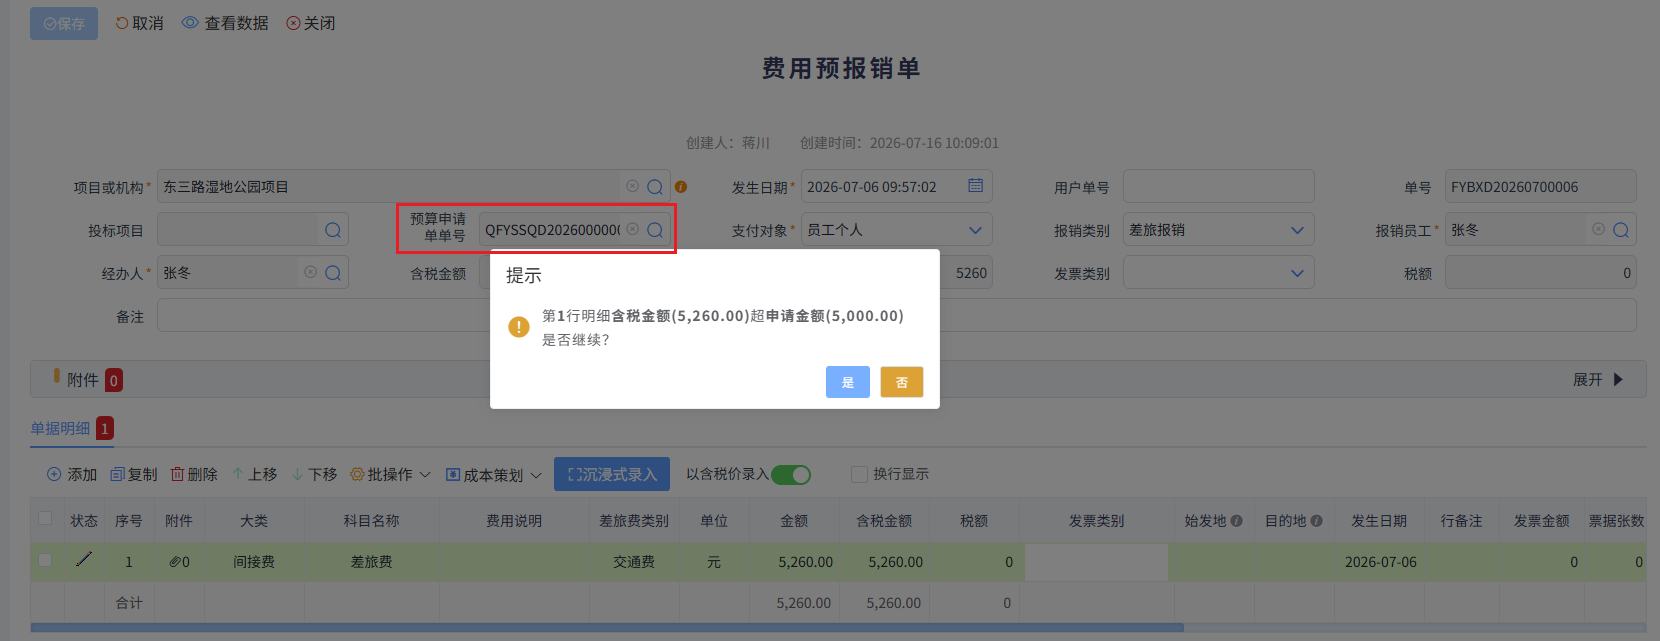Search icon in 项目或机构 field
The image size is (1660, 641).
point(655,187)
